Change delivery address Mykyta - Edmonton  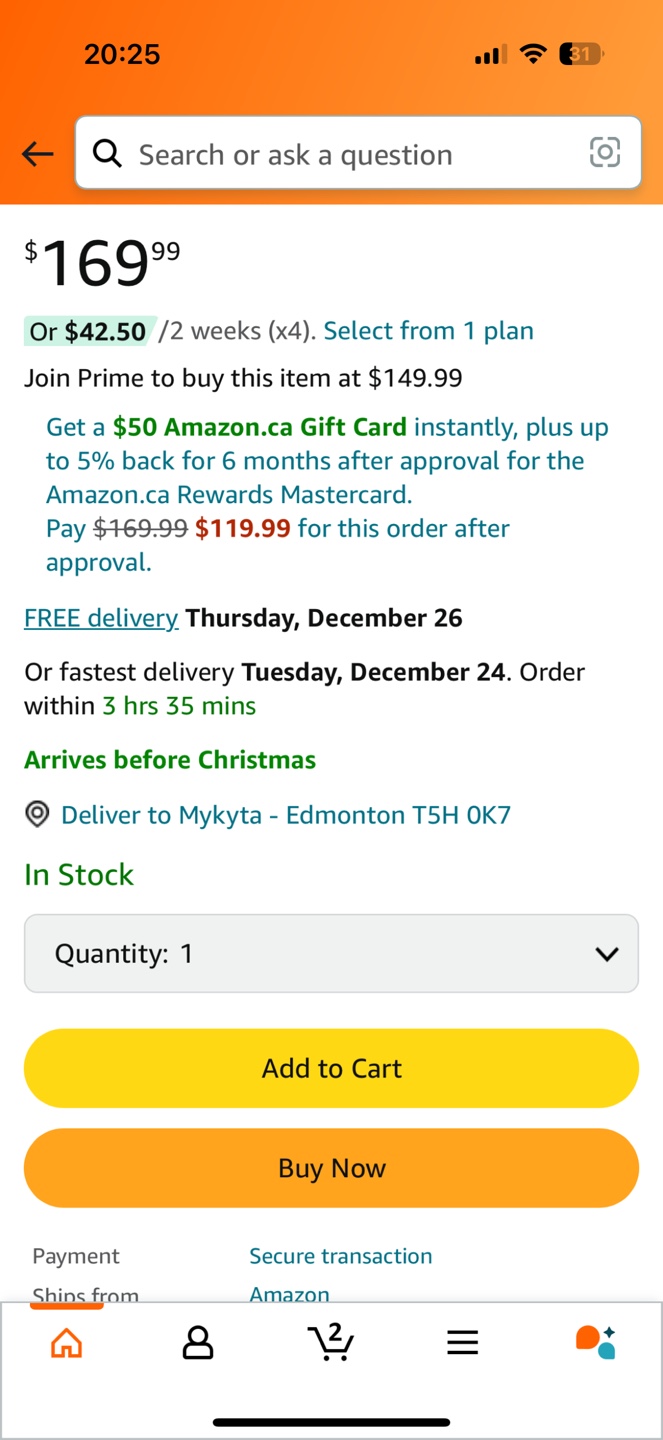[x=285, y=815]
